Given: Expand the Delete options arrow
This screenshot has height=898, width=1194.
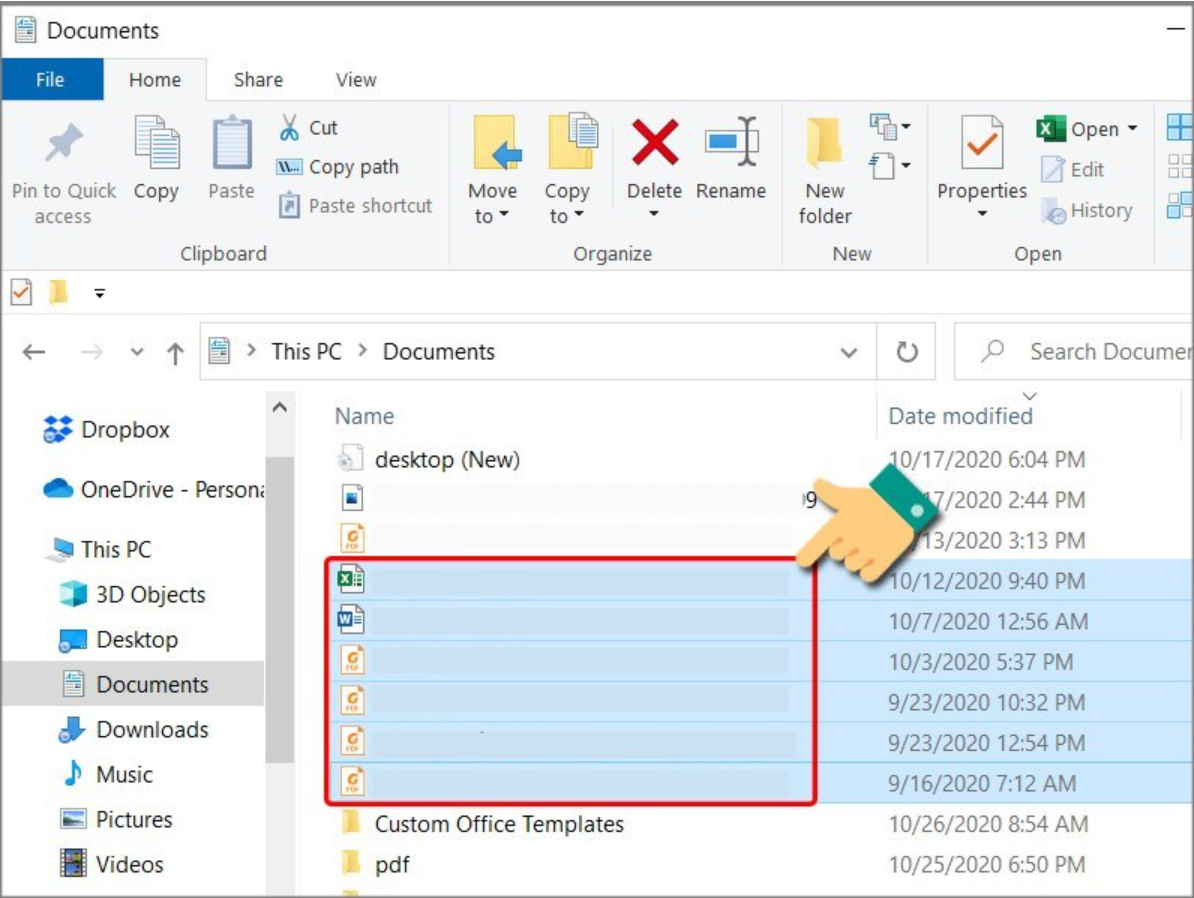Looking at the screenshot, I should pyautogui.click(x=654, y=214).
